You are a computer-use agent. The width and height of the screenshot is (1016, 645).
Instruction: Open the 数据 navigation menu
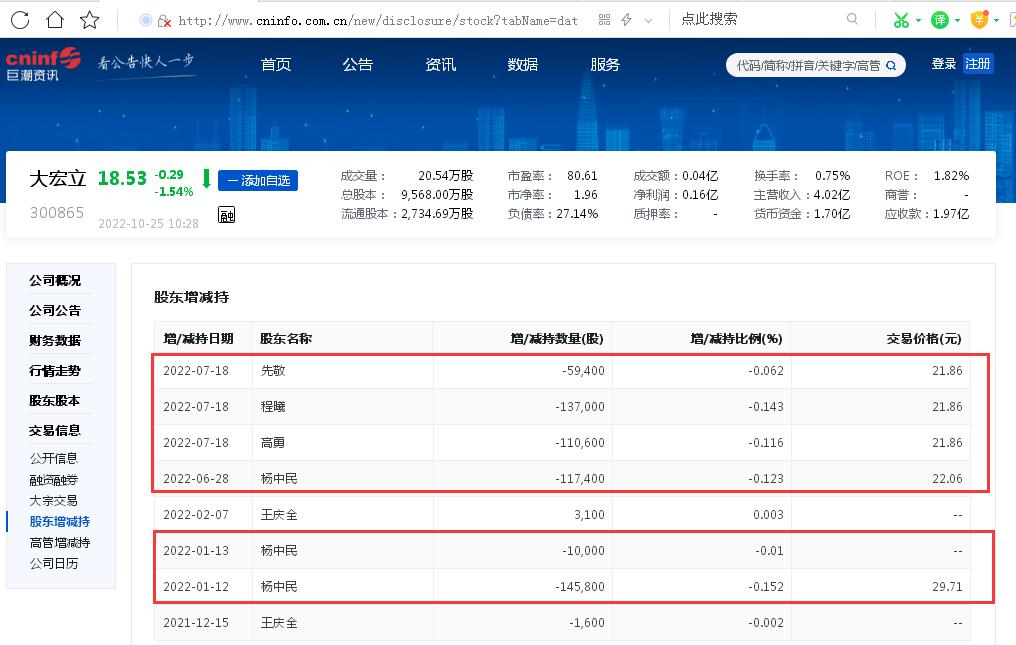click(522, 64)
